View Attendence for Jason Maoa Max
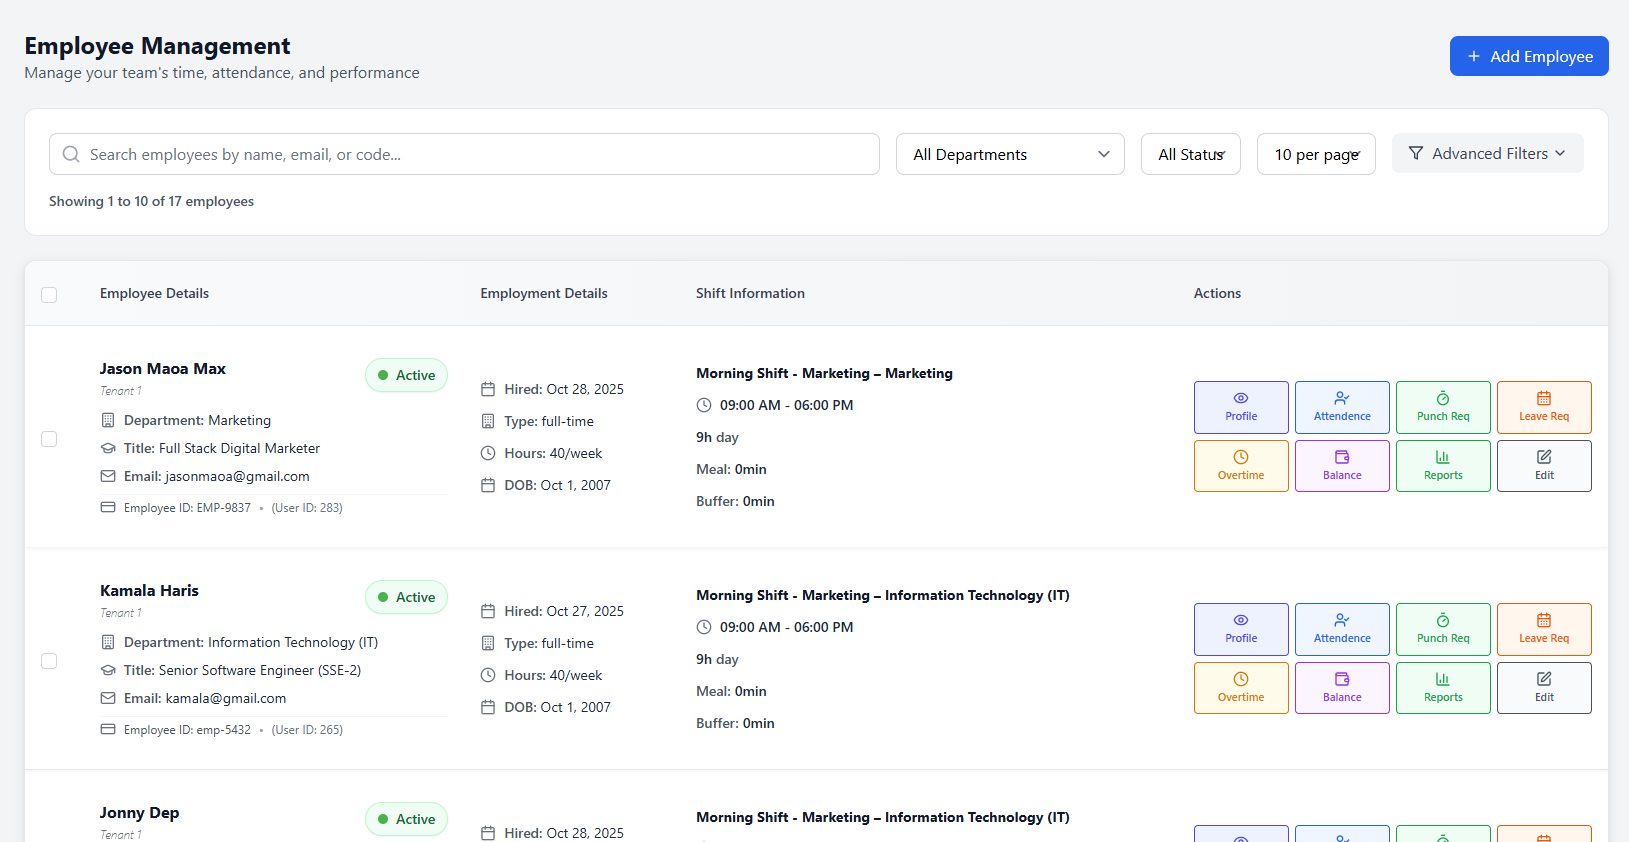This screenshot has width=1629, height=842. [1342, 407]
